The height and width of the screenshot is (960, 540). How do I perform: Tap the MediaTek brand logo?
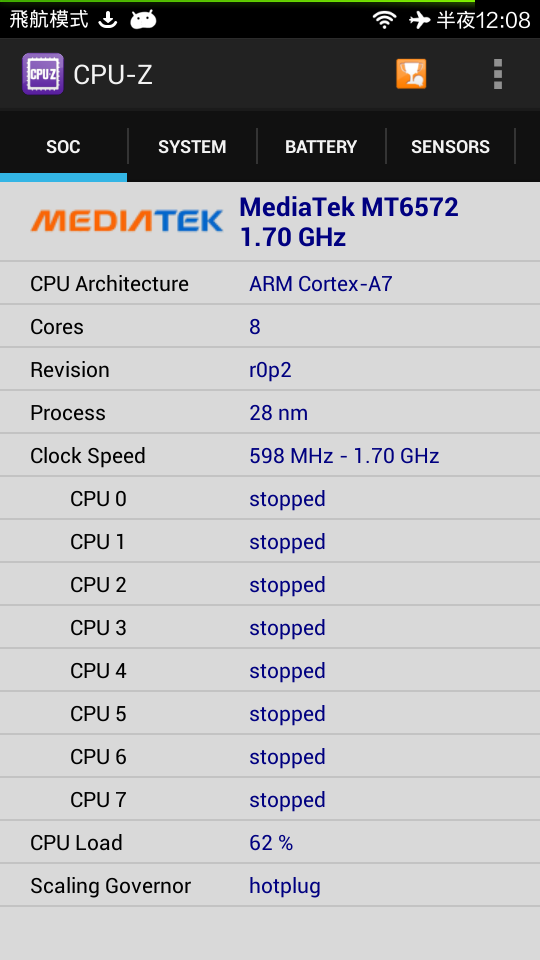(x=127, y=221)
